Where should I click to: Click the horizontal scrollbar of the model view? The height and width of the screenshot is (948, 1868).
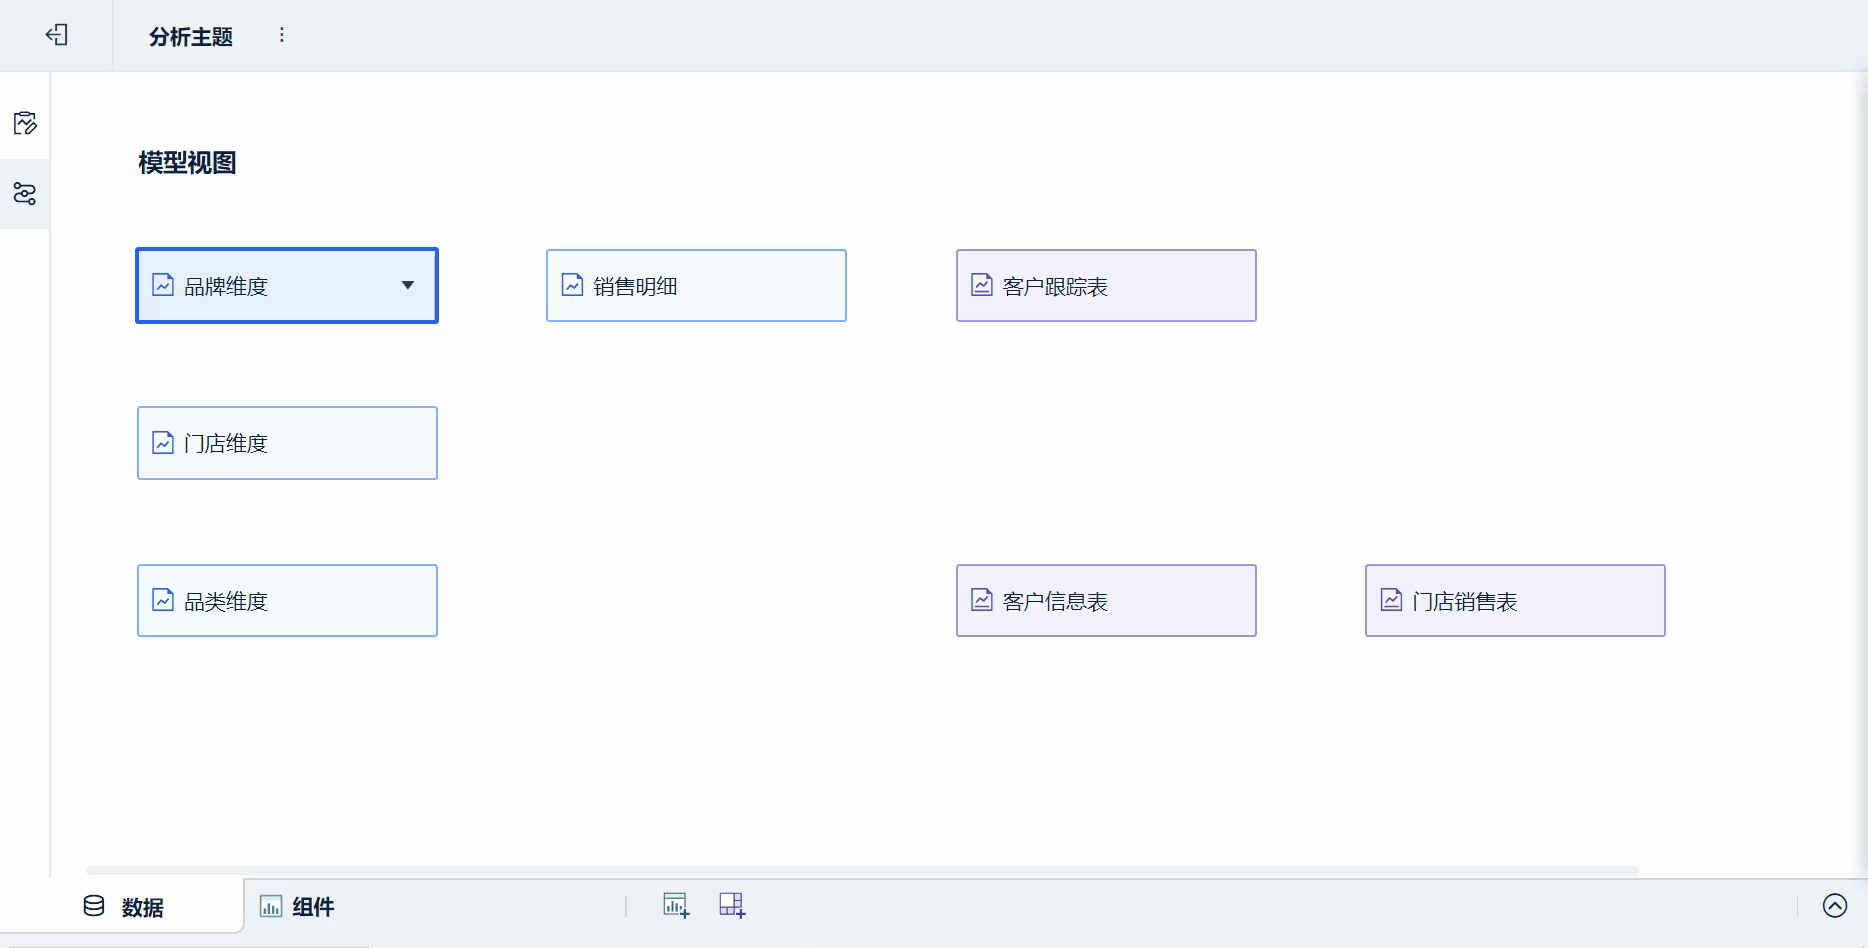click(x=862, y=870)
